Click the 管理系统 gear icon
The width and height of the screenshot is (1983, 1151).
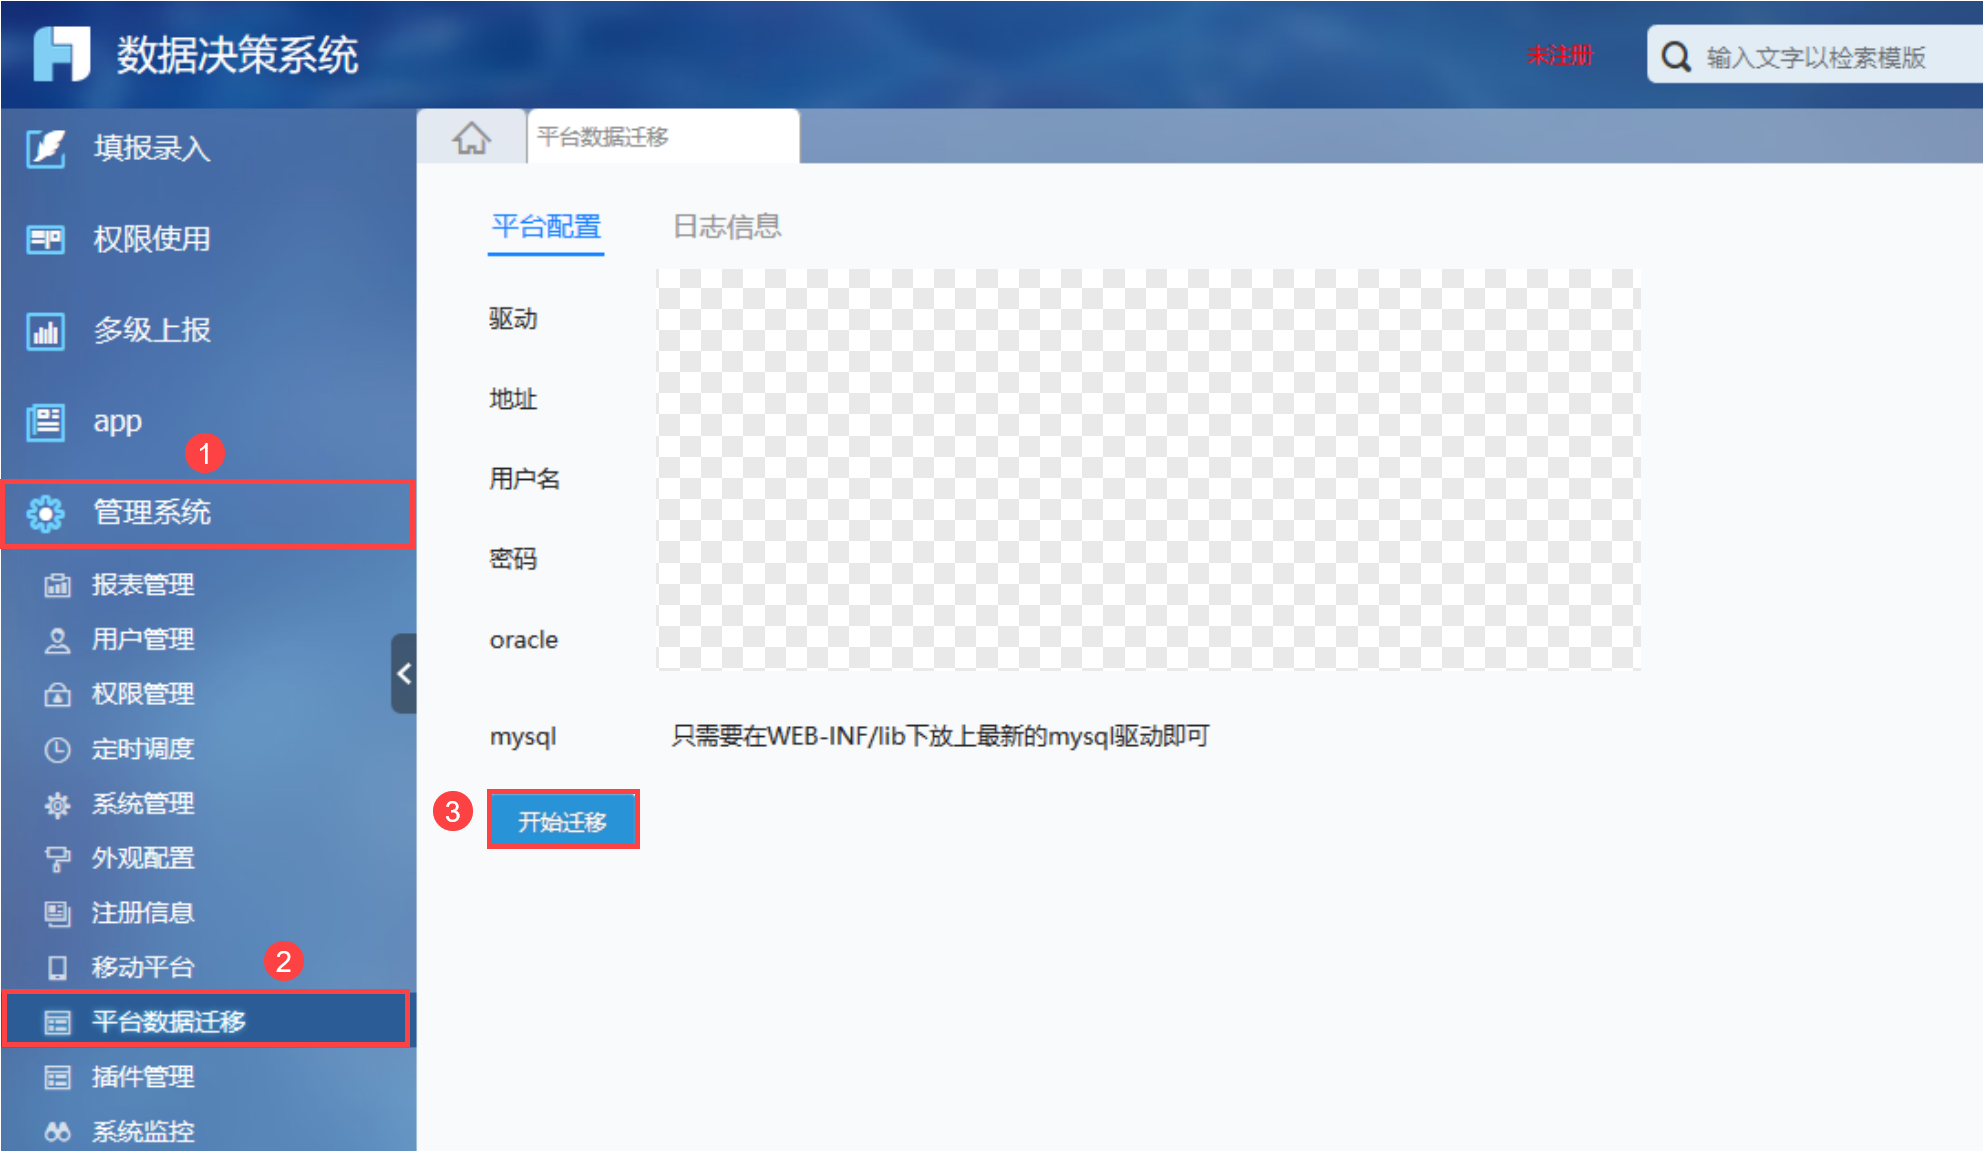click(46, 513)
